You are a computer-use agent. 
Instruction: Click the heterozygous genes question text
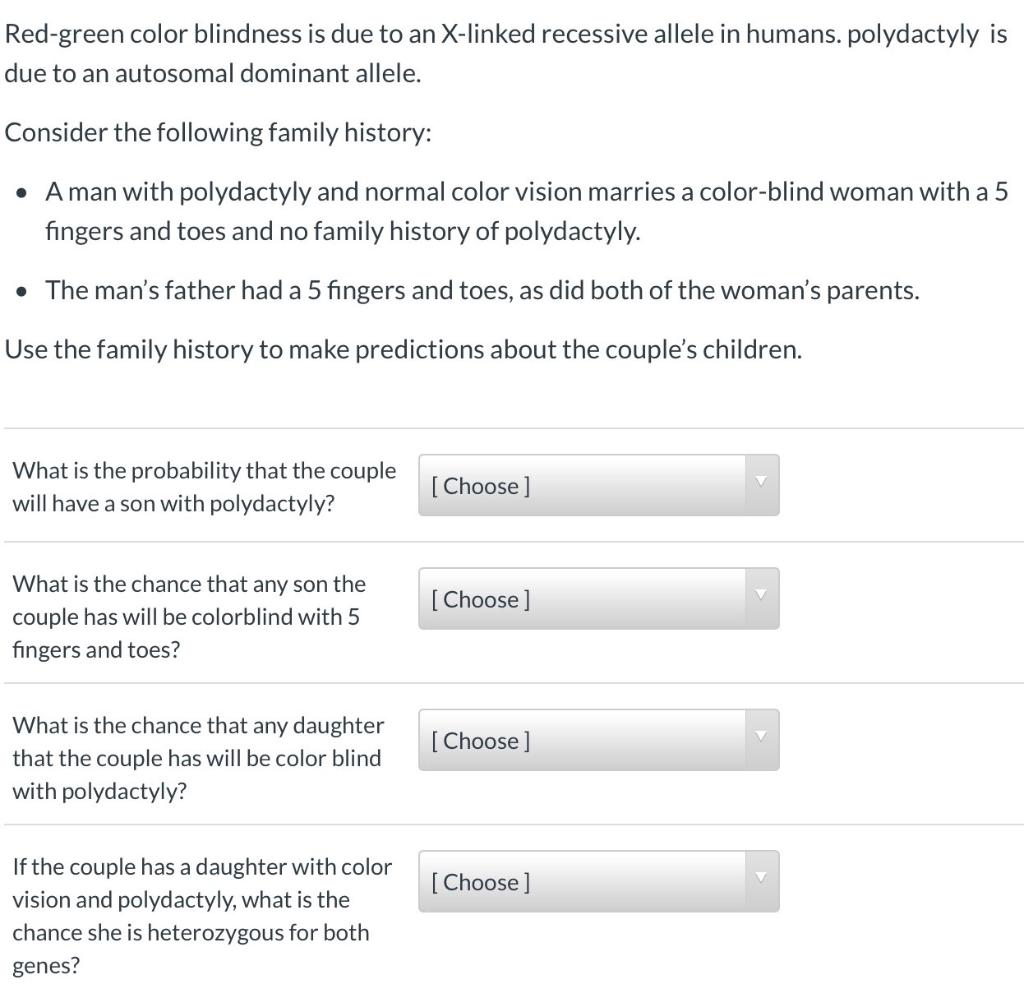tap(203, 915)
